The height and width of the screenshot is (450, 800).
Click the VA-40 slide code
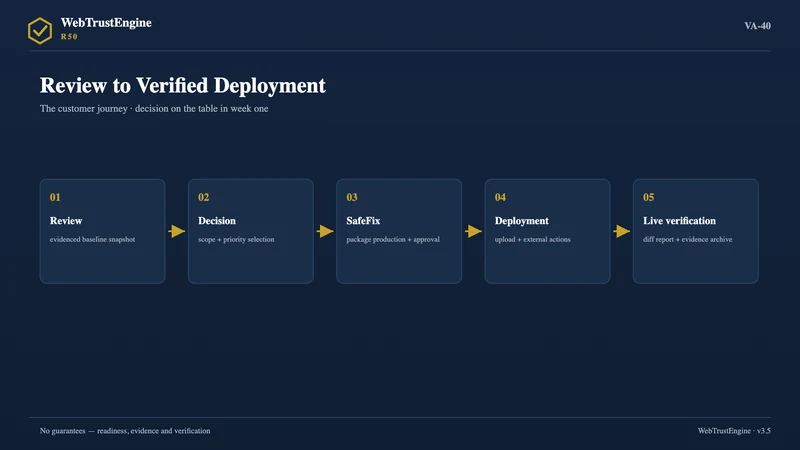coord(757,26)
